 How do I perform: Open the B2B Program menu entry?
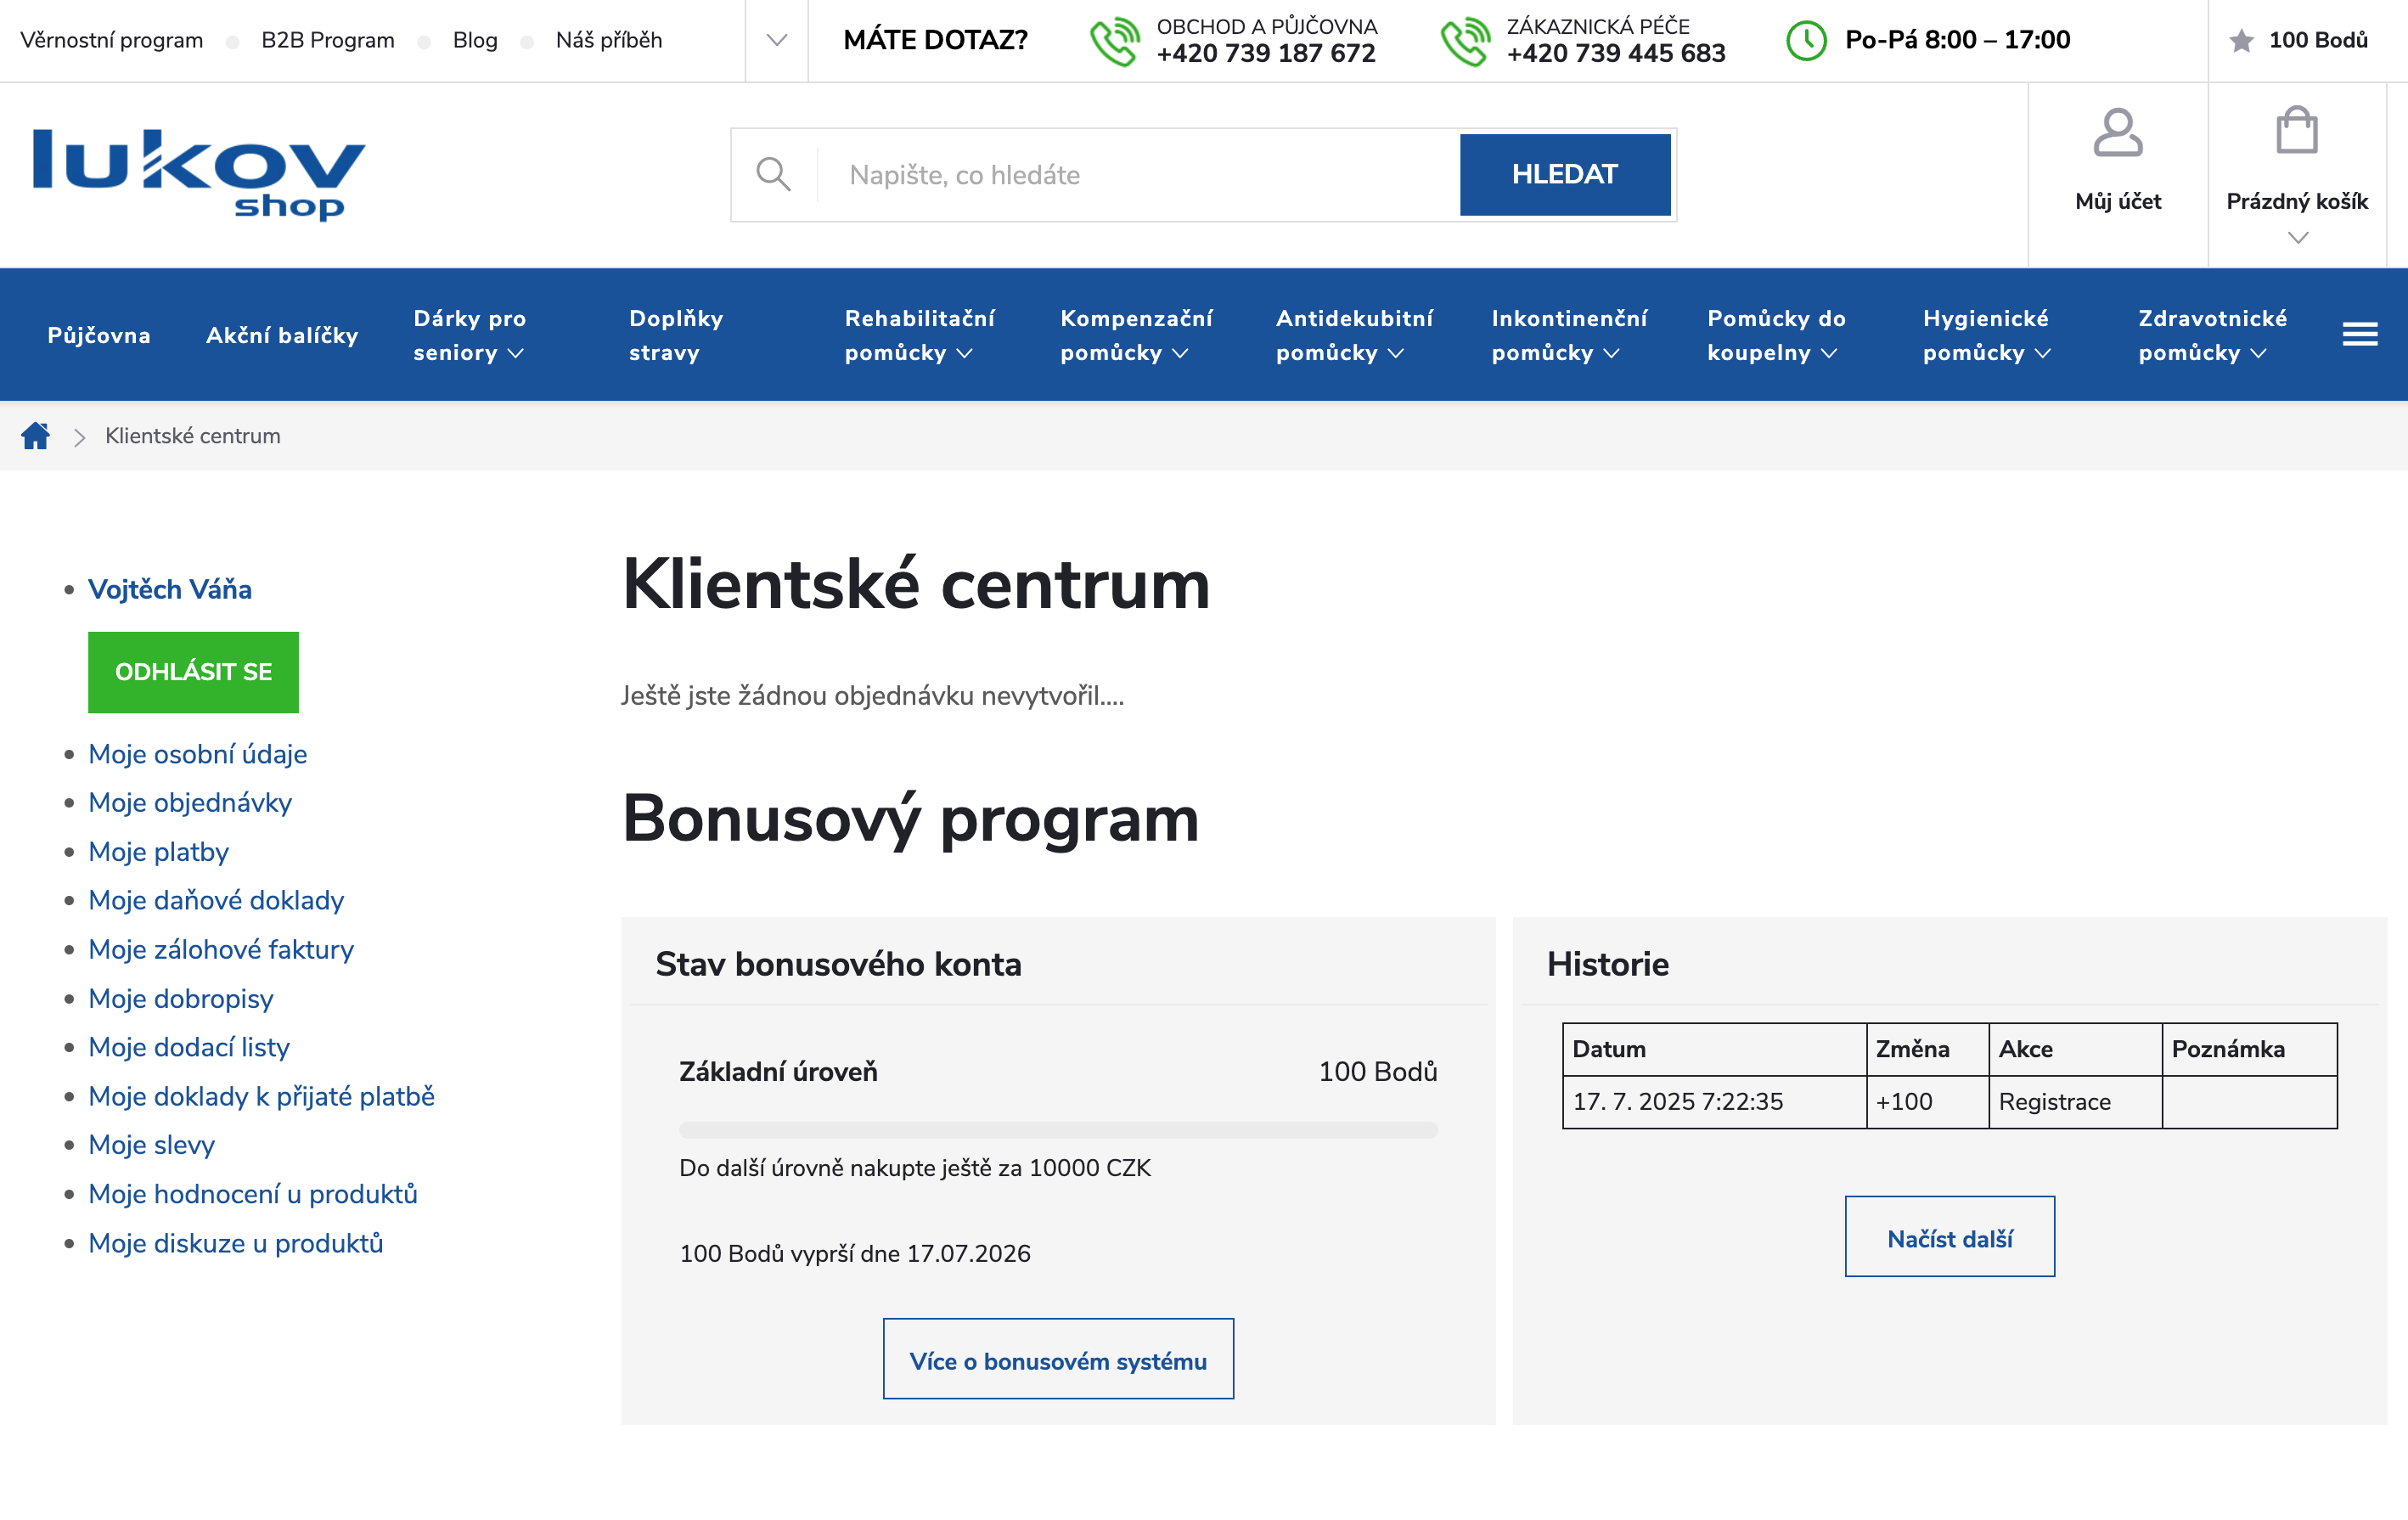click(x=327, y=40)
